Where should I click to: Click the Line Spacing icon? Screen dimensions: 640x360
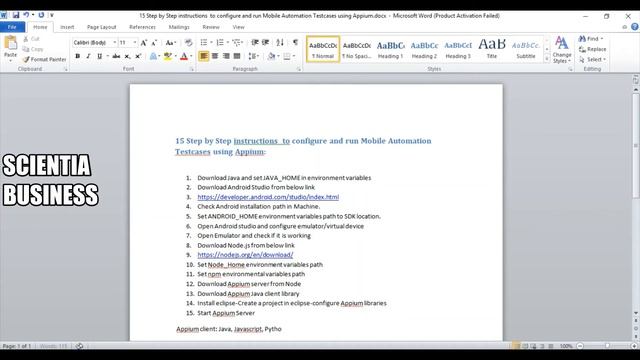tap(252, 56)
